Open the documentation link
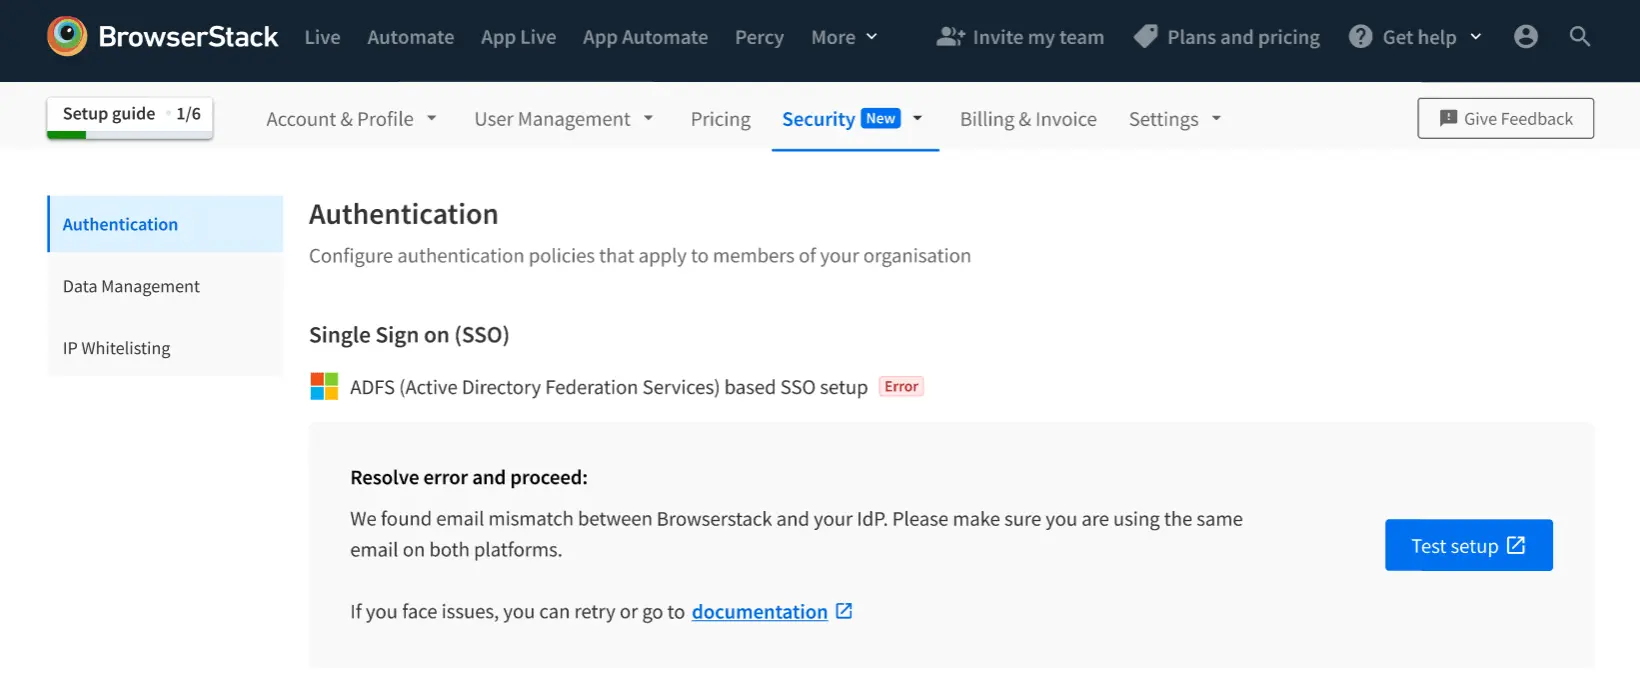Viewport: 1640px width, 700px height. pyautogui.click(x=759, y=612)
